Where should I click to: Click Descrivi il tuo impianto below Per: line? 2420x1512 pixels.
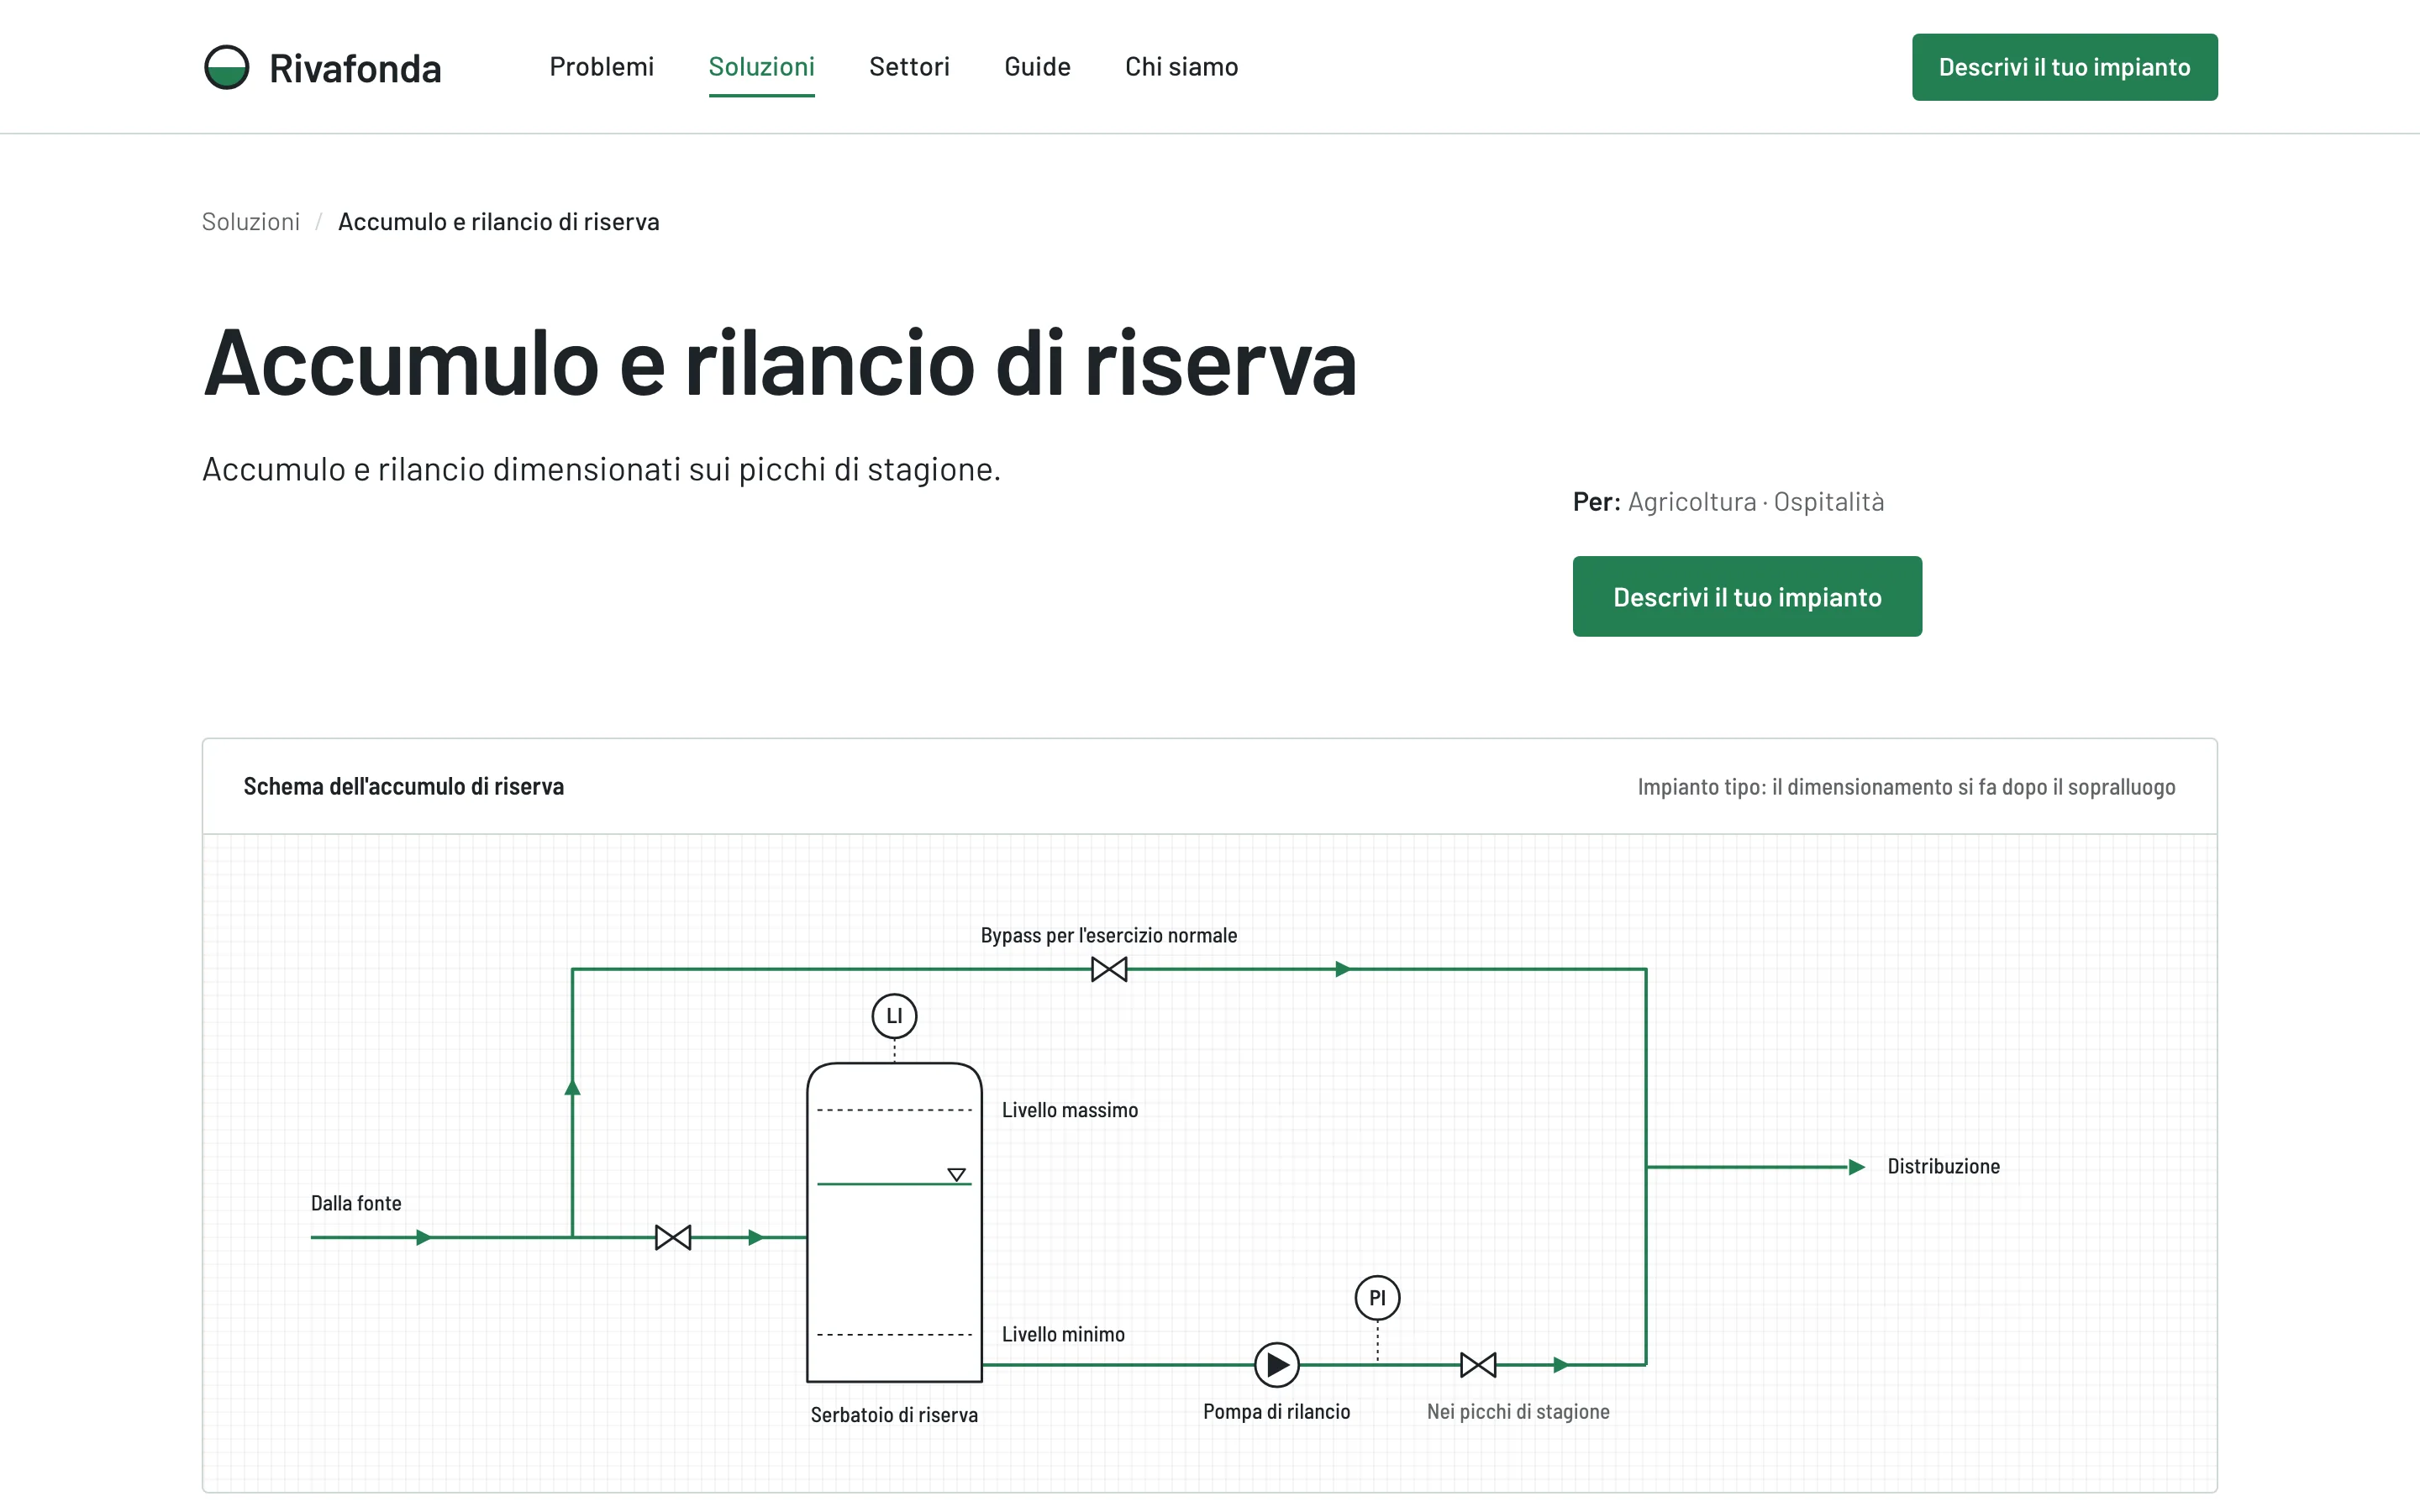(x=1747, y=597)
